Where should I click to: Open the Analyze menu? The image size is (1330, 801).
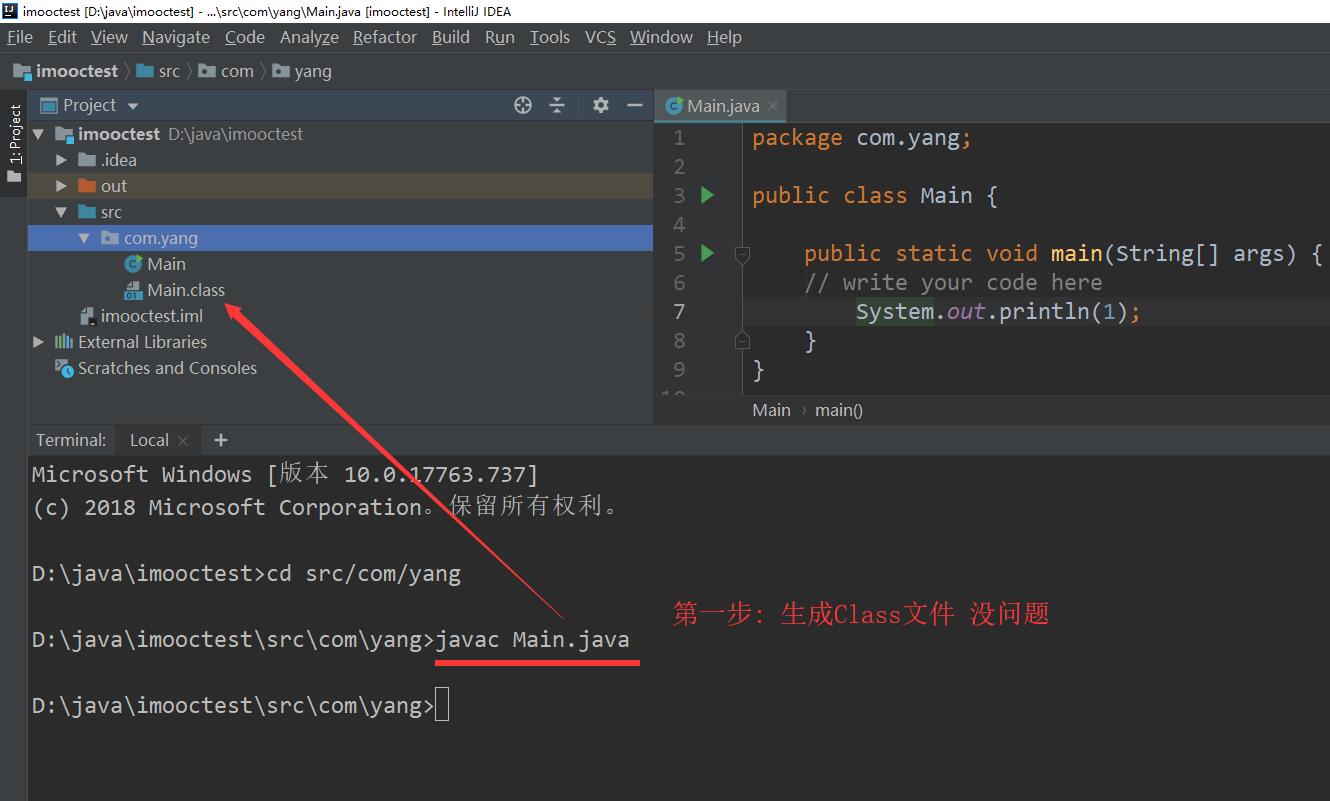(x=309, y=37)
